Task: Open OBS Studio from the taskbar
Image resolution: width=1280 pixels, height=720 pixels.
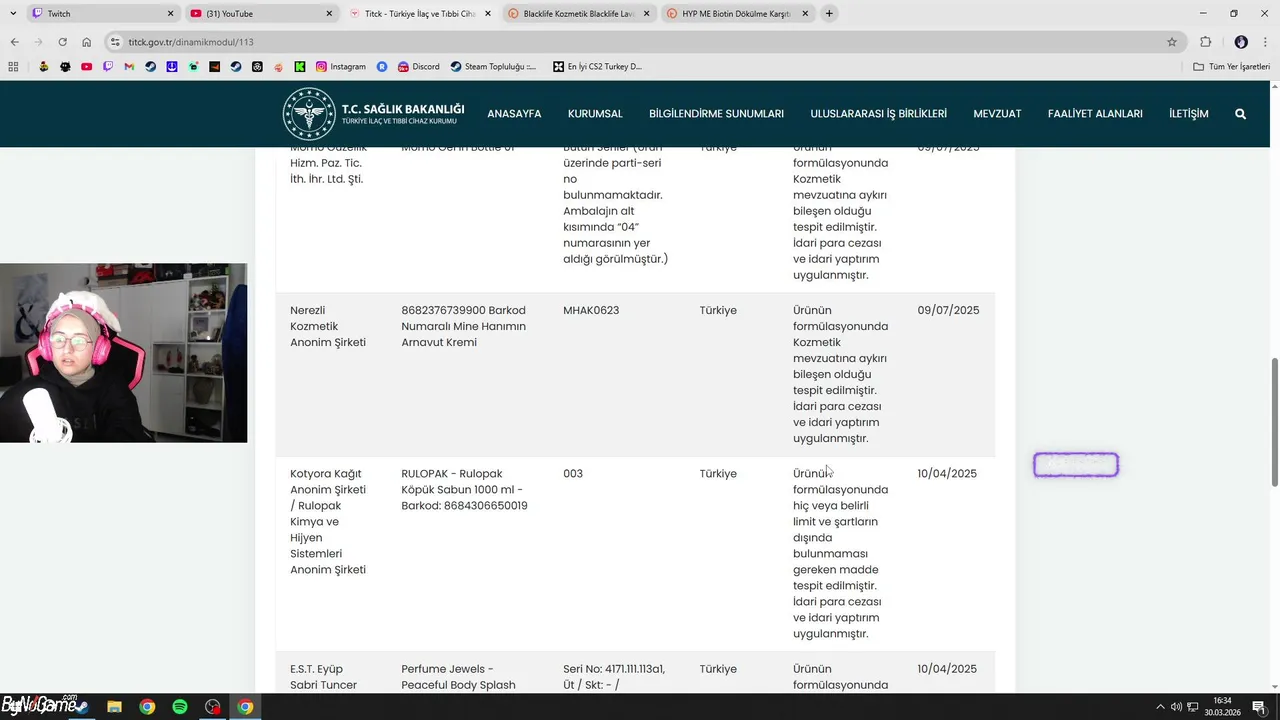Action: pos(212,707)
